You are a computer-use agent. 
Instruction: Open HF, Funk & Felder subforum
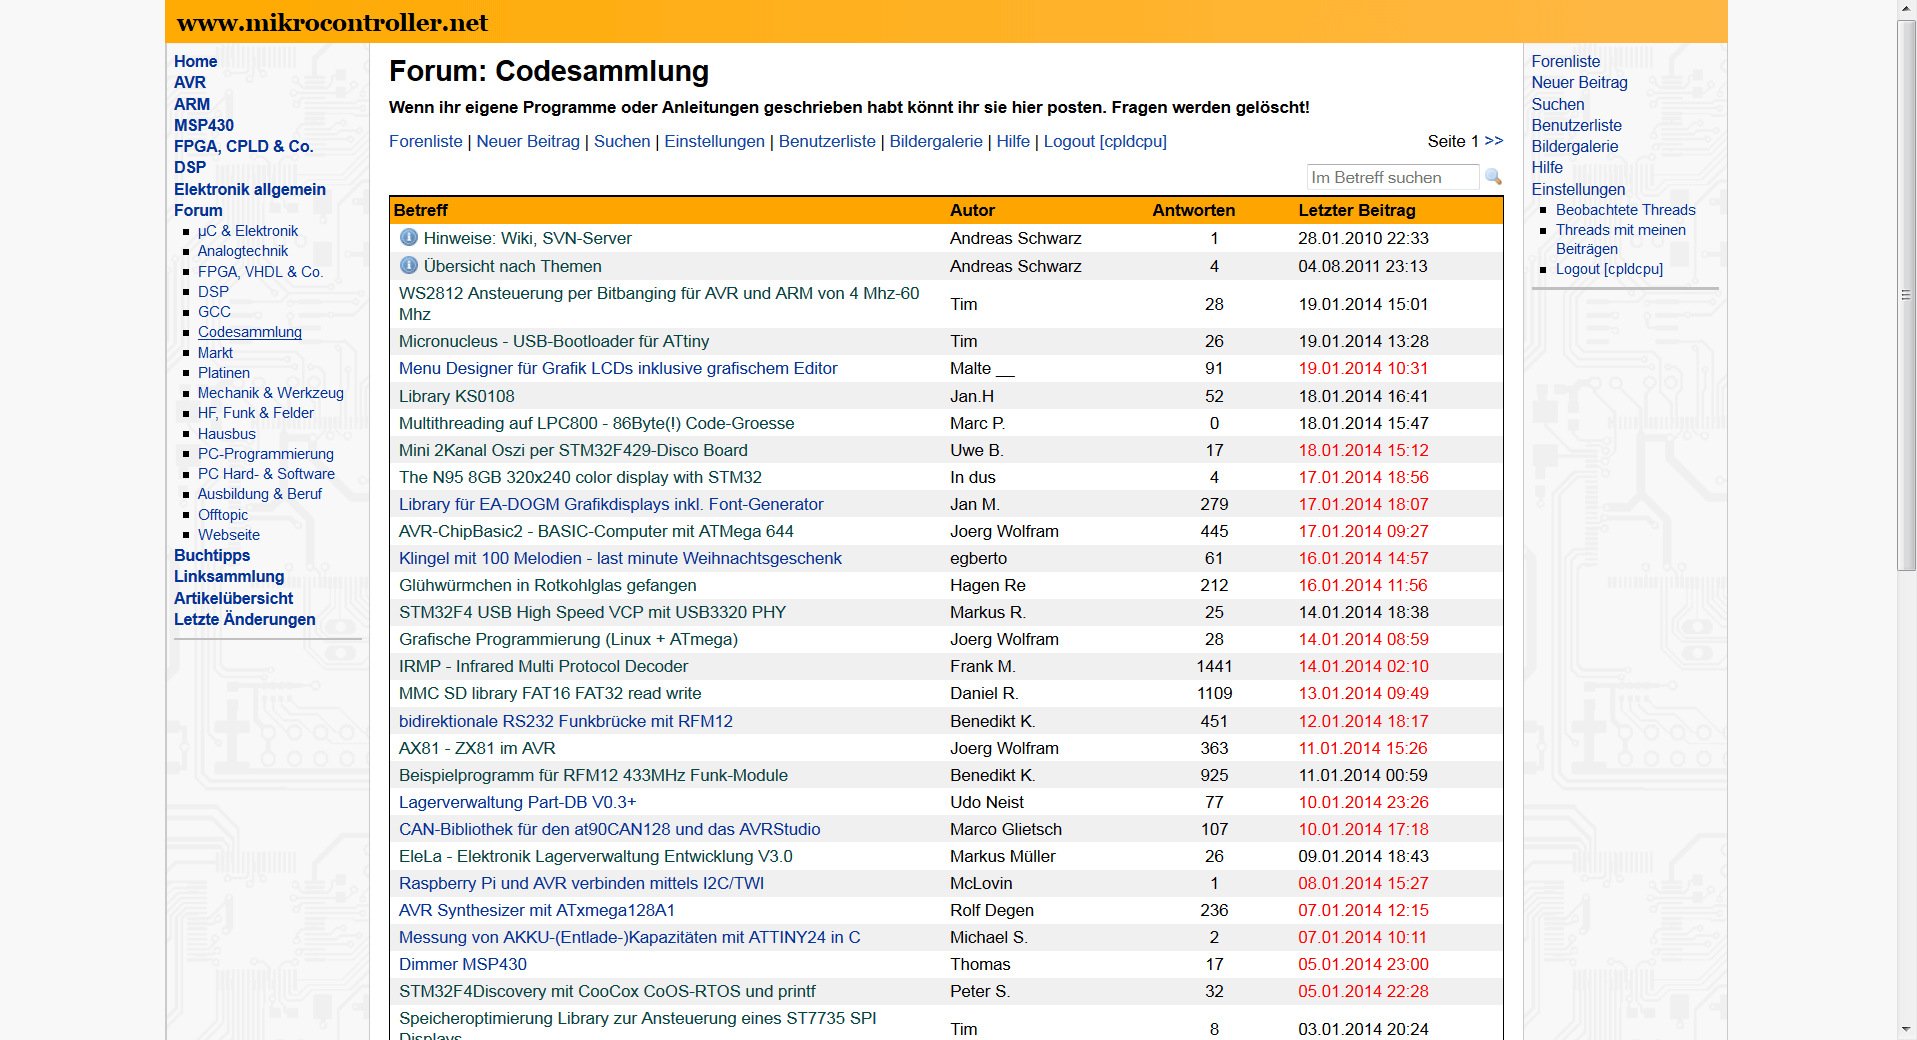(256, 413)
